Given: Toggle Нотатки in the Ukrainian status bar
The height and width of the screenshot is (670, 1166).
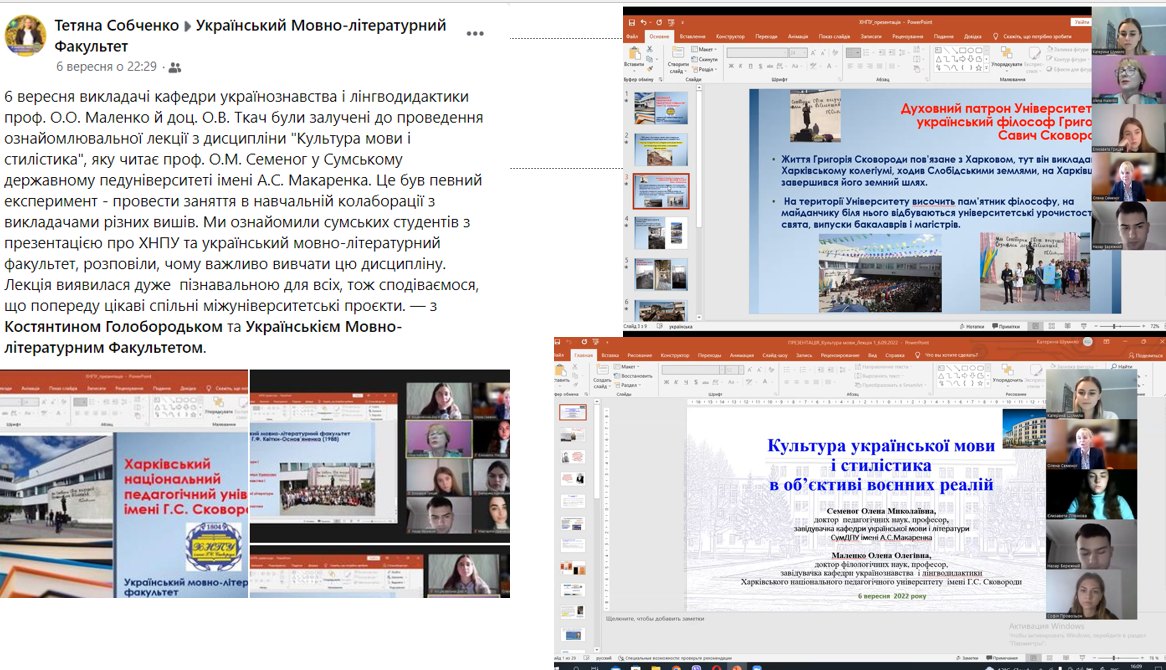Looking at the screenshot, I should pyautogui.click(x=974, y=326).
